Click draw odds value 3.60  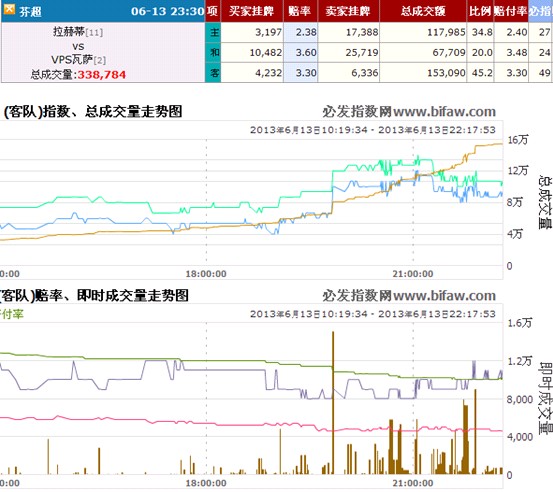click(x=306, y=53)
